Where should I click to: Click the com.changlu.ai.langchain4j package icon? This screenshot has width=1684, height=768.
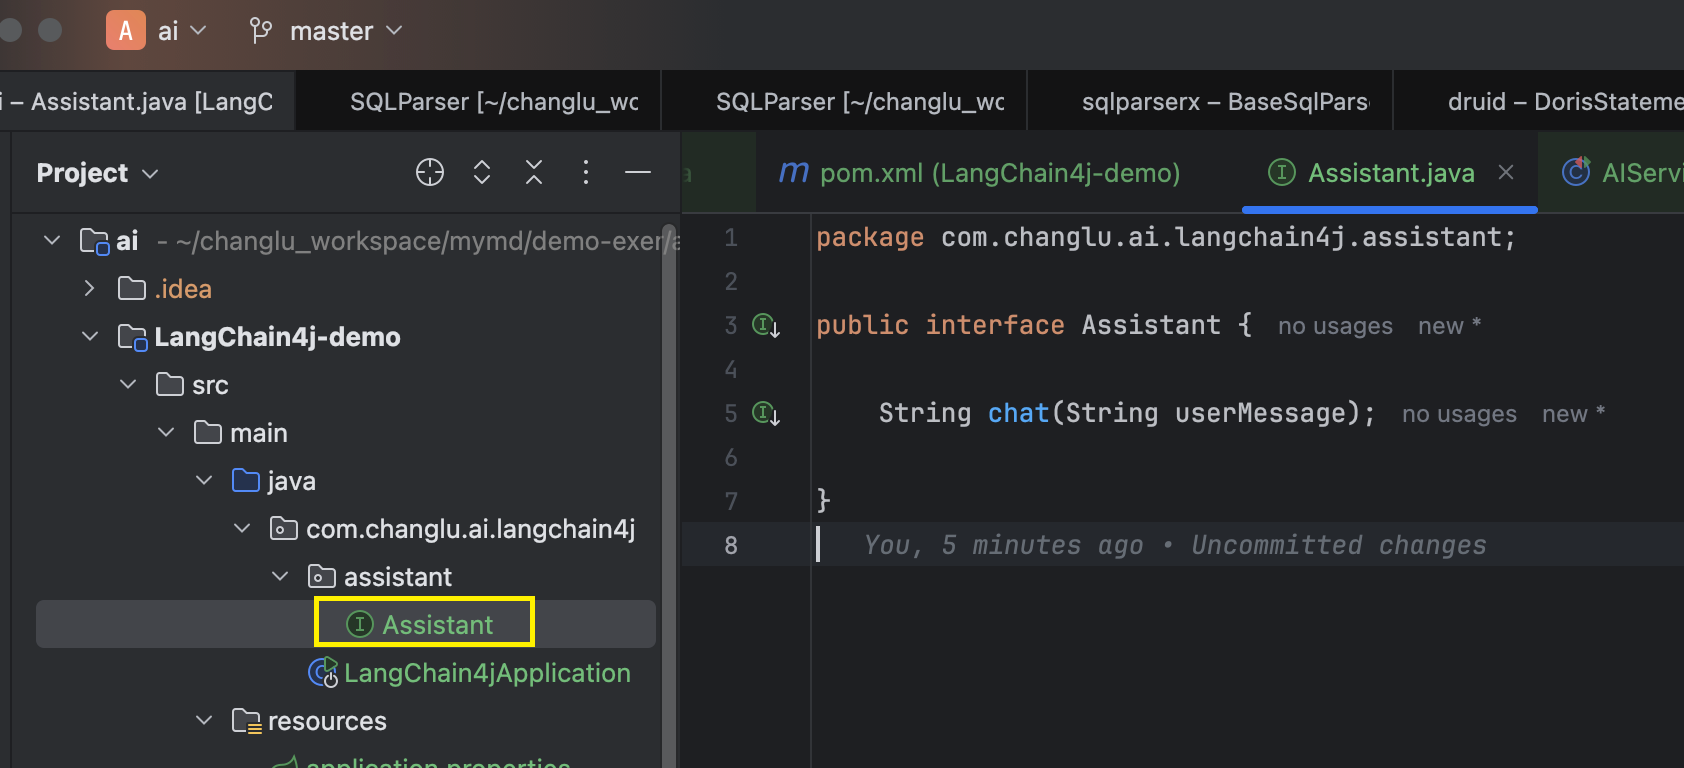tap(284, 529)
